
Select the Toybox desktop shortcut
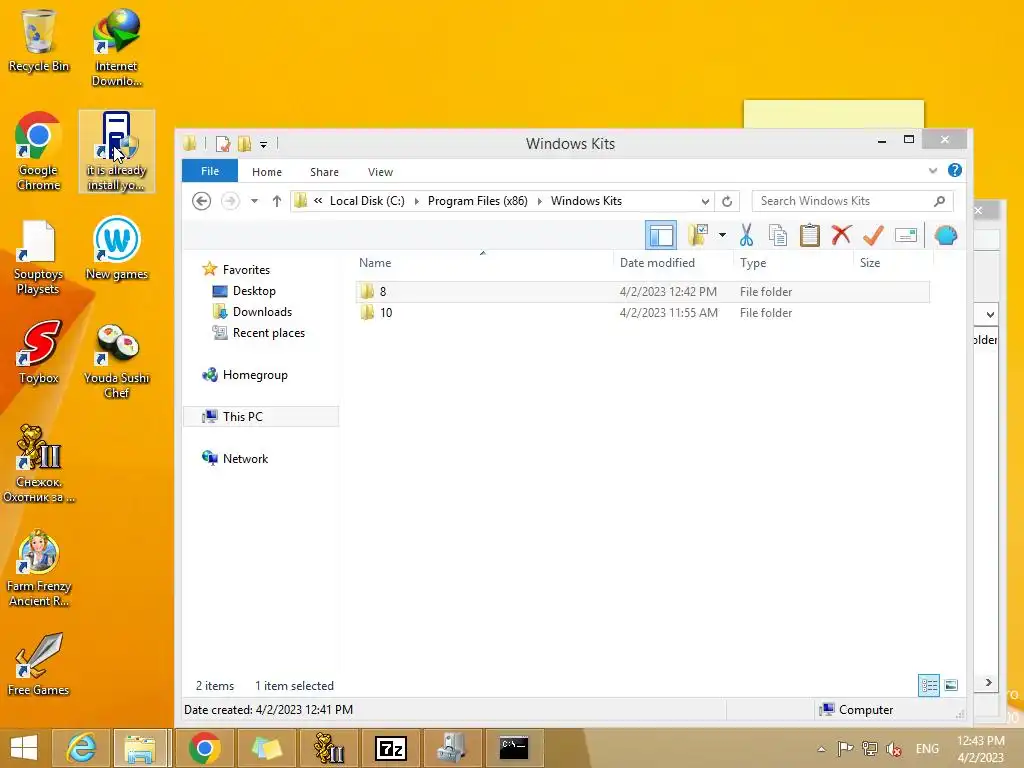point(39,351)
